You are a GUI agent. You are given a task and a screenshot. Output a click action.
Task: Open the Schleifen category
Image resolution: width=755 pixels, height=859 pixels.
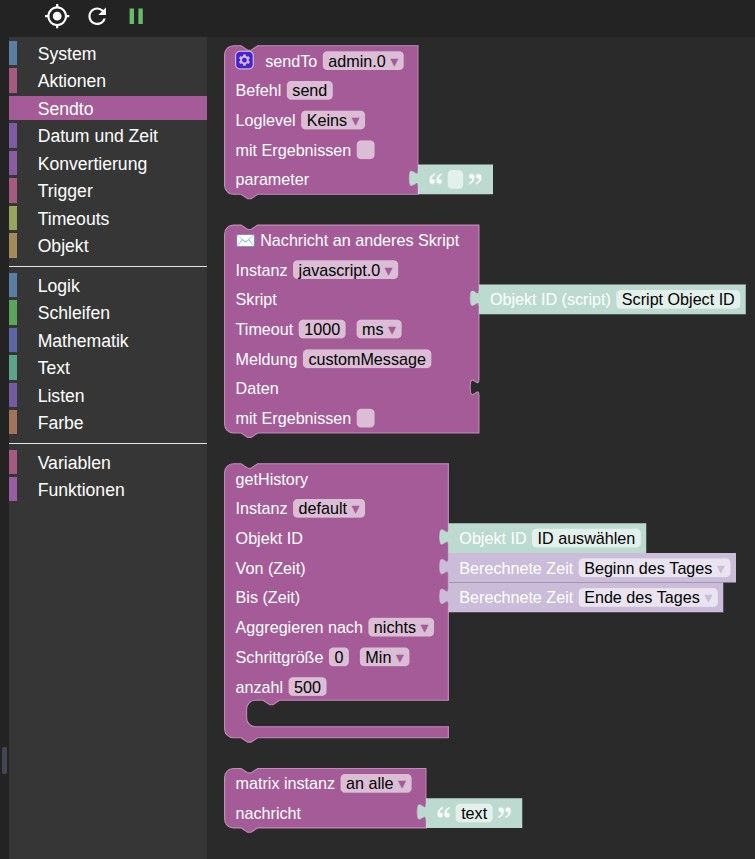pos(108,313)
